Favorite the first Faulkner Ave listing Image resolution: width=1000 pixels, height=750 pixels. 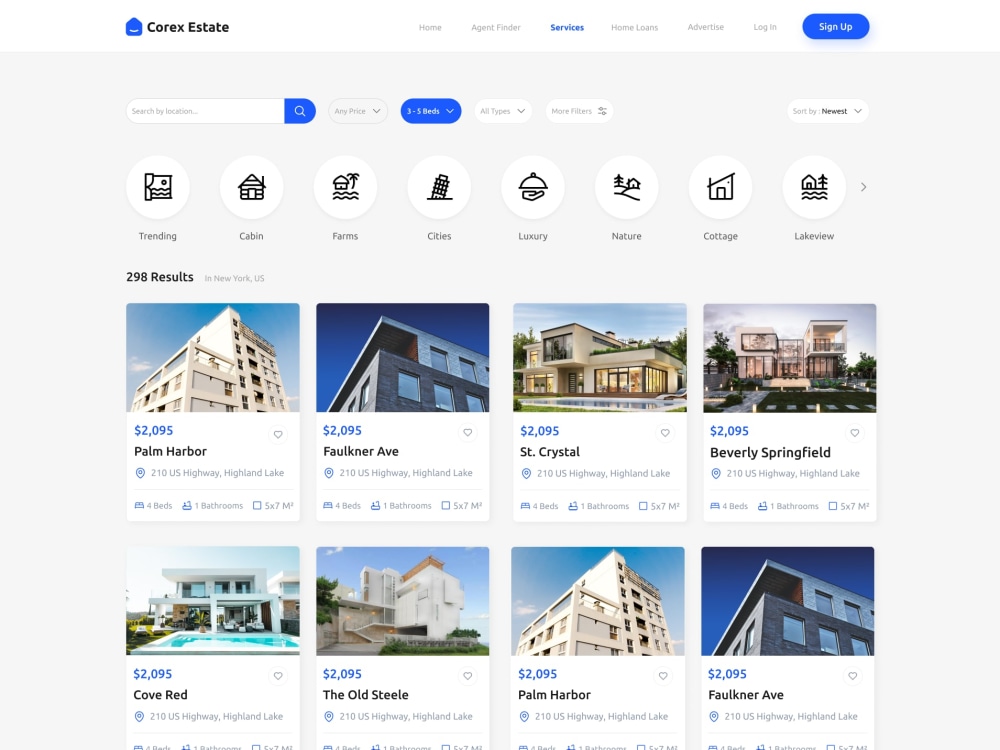pyautogui.click(x=467, y=432)
